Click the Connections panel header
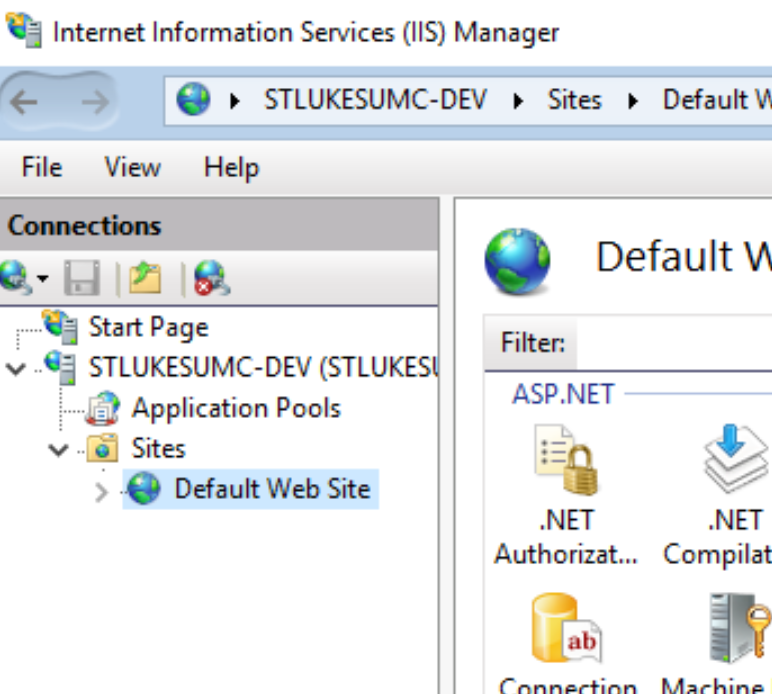The height and width of the screenshot is (694, 772). [219, 225]
